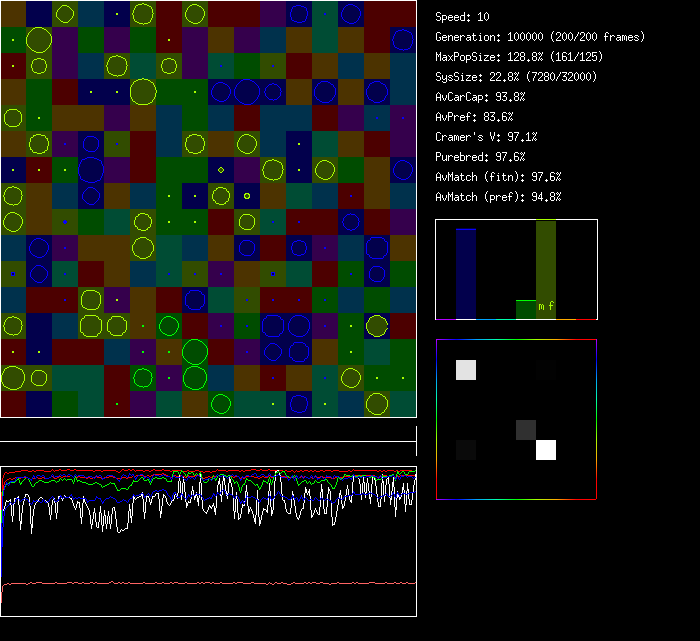The image size is (700, 641).
Task: Click the Speed: 10 readout
Action: tap(462, 17)
